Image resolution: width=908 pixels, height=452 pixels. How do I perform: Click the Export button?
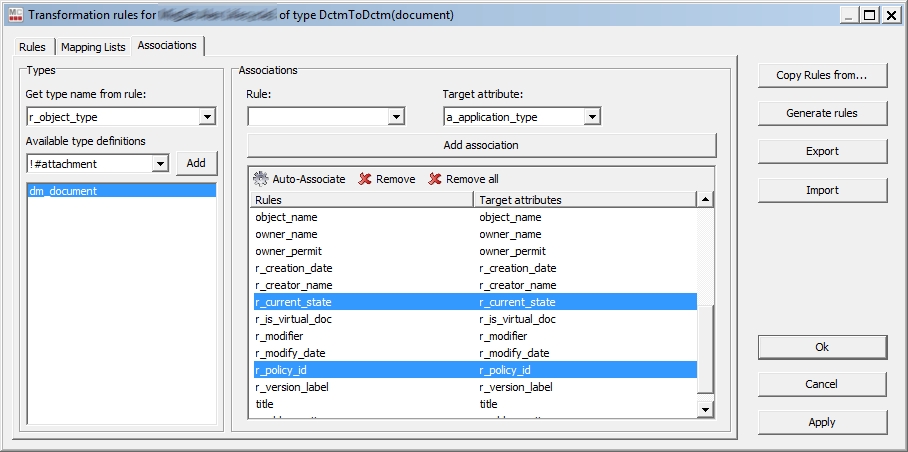pyautogui.click(x=821, y=151)
